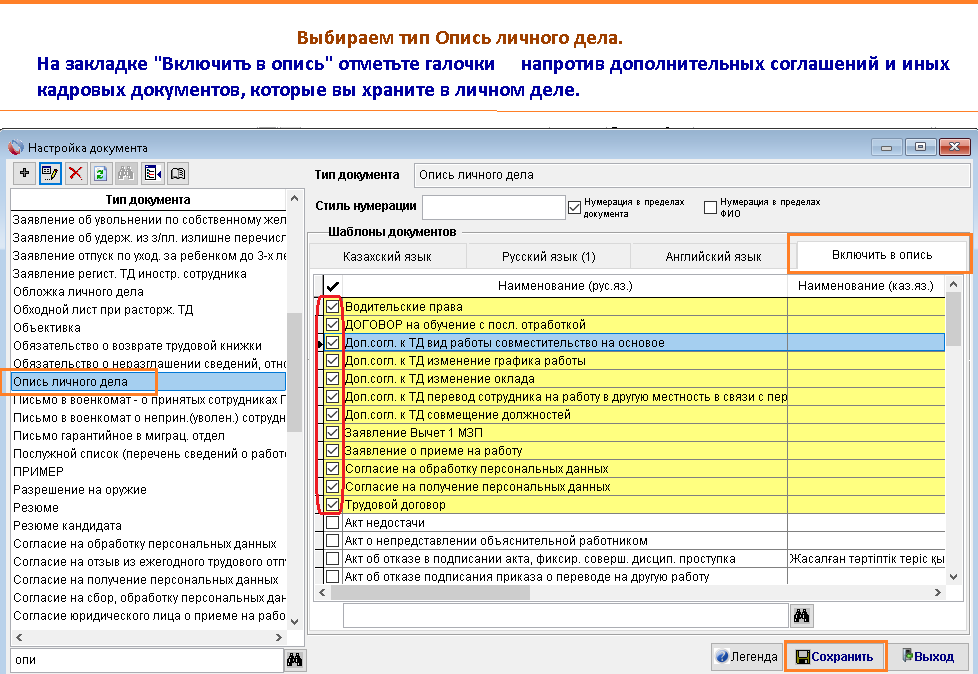
Task: Select 'Объективка' list row
Action: tap(148, 328)
